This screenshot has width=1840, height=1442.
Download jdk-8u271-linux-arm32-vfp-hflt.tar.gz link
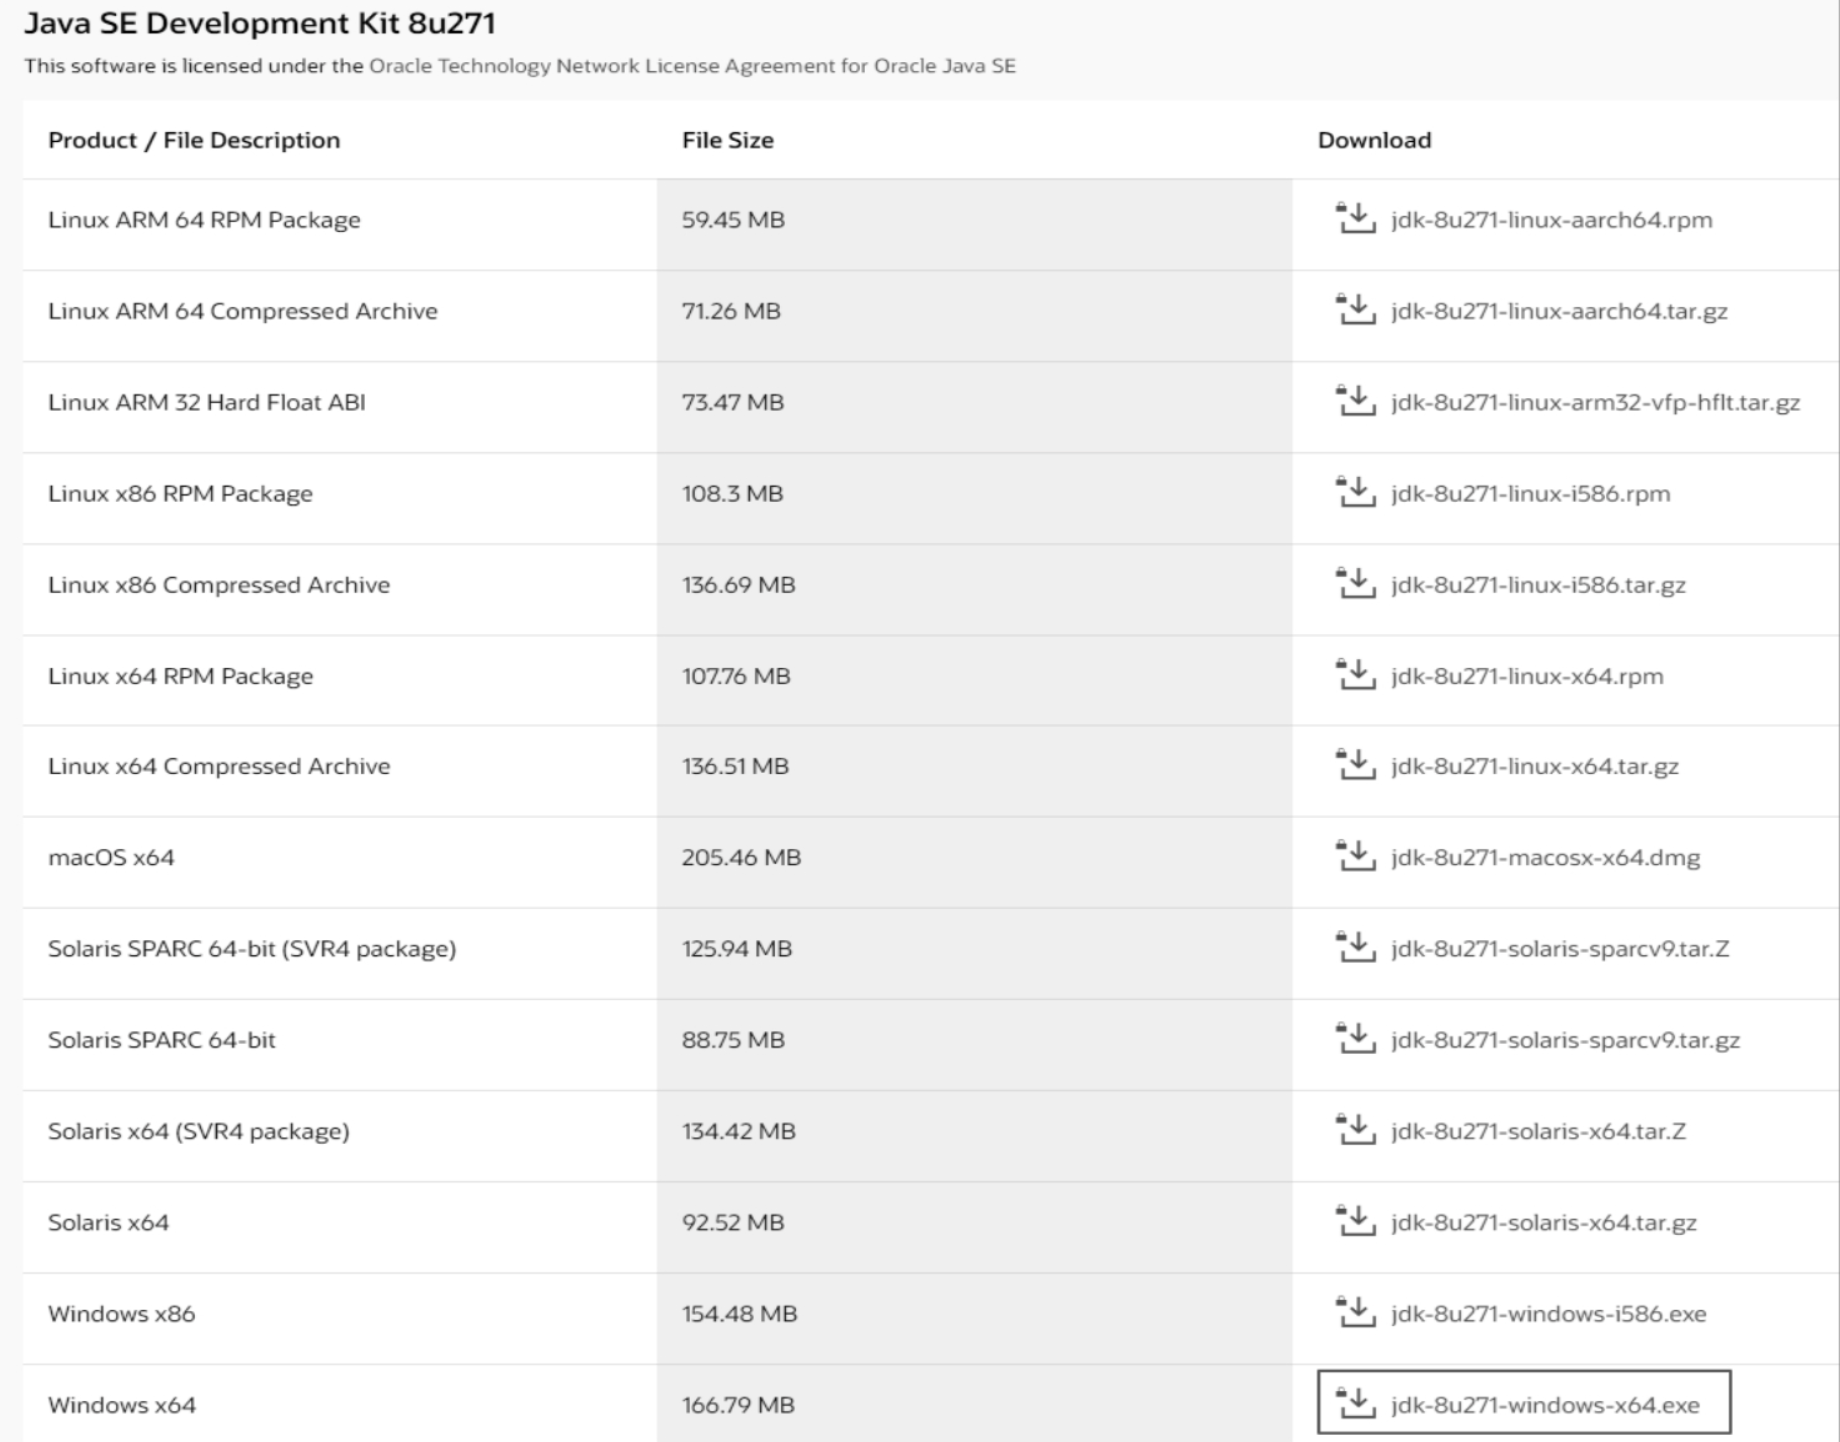(x=1595, y=402)
